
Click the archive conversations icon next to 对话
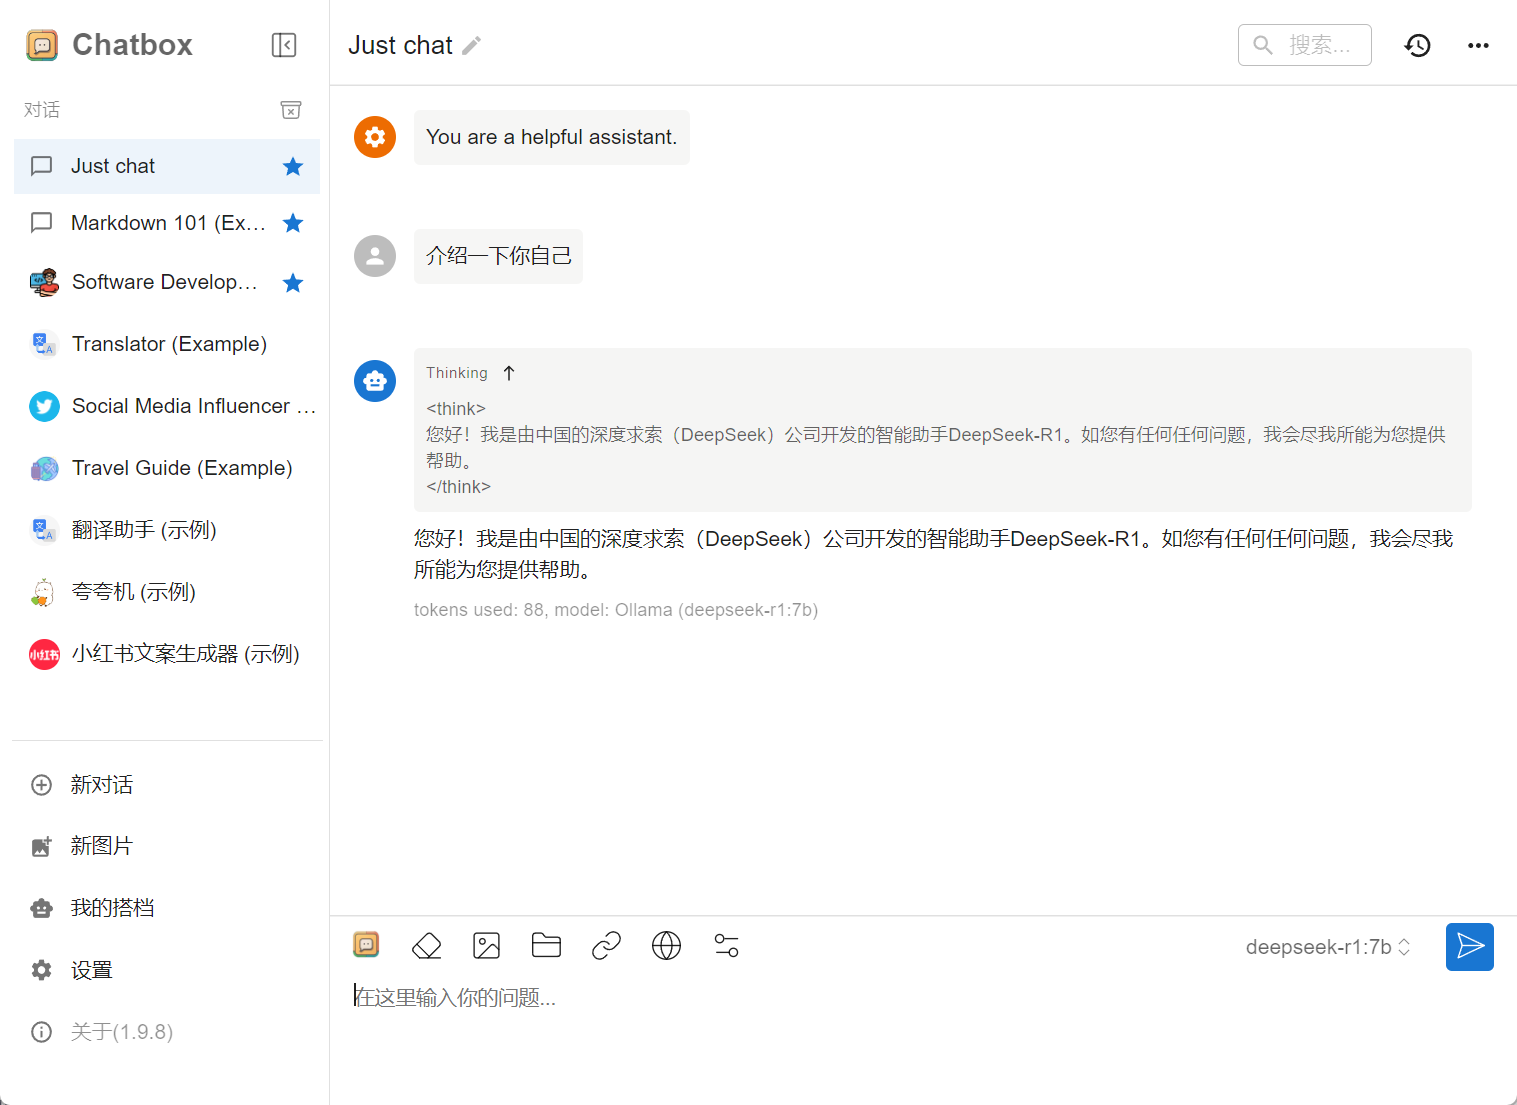tap(291, 110)
